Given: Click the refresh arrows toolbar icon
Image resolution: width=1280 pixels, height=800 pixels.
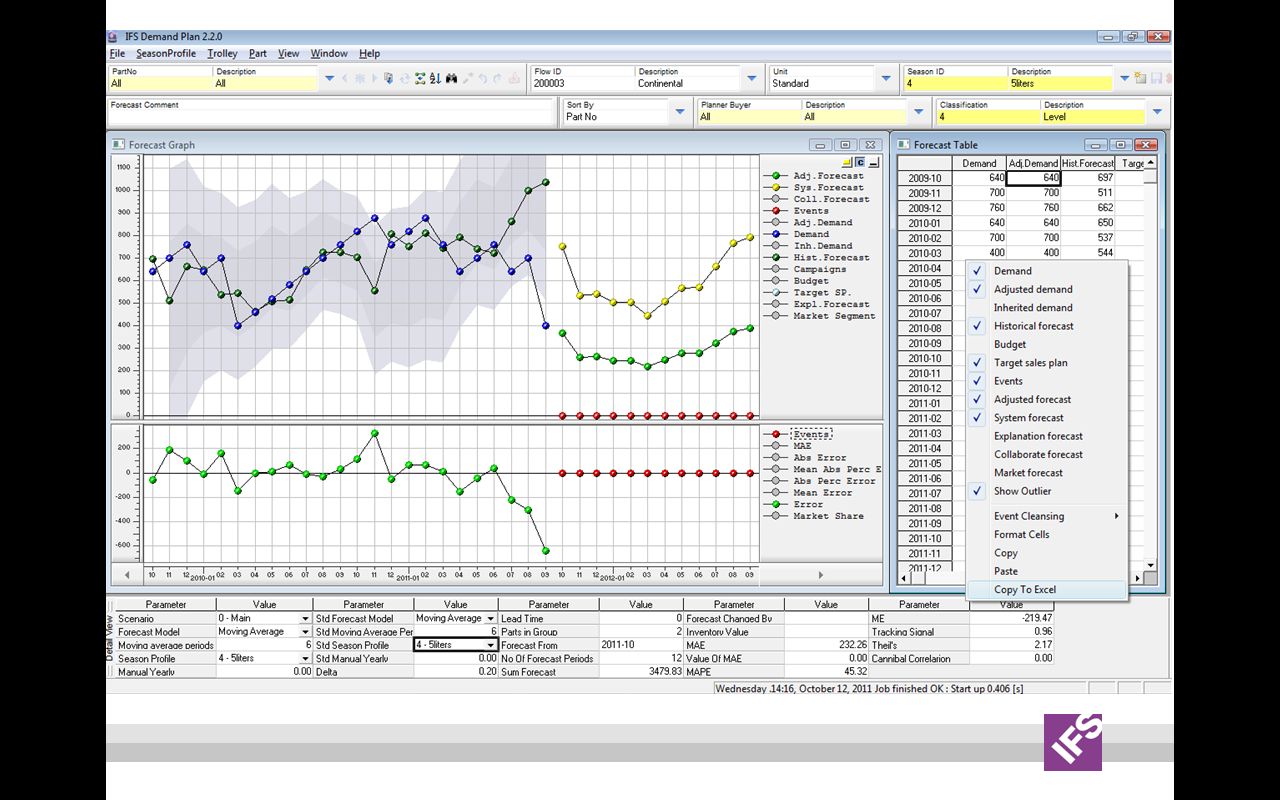Looking at the screenshot, I should coord(405,78).
